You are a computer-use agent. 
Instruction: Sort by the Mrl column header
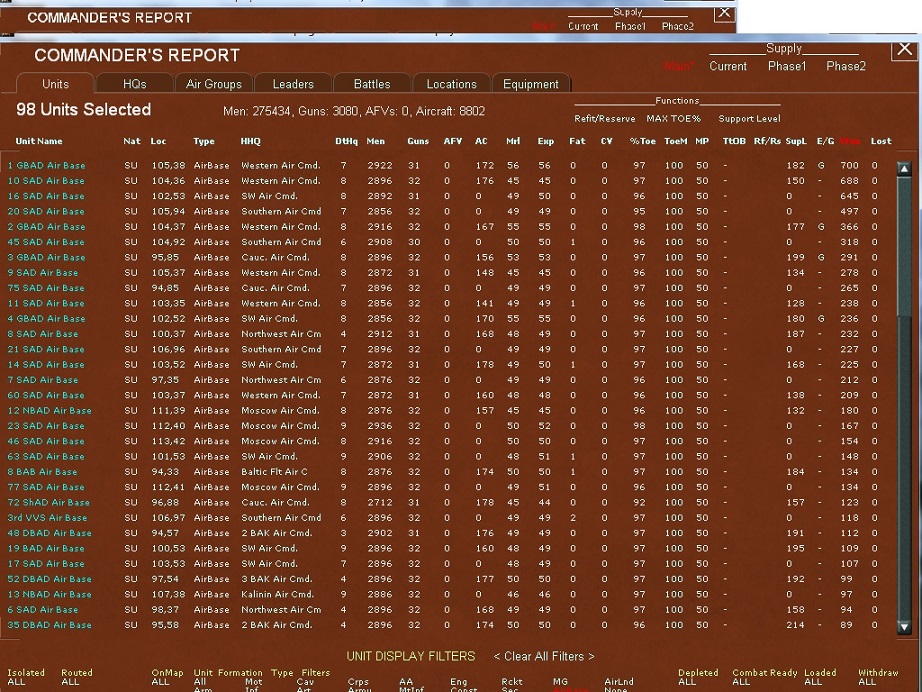[x=513, y=141]
